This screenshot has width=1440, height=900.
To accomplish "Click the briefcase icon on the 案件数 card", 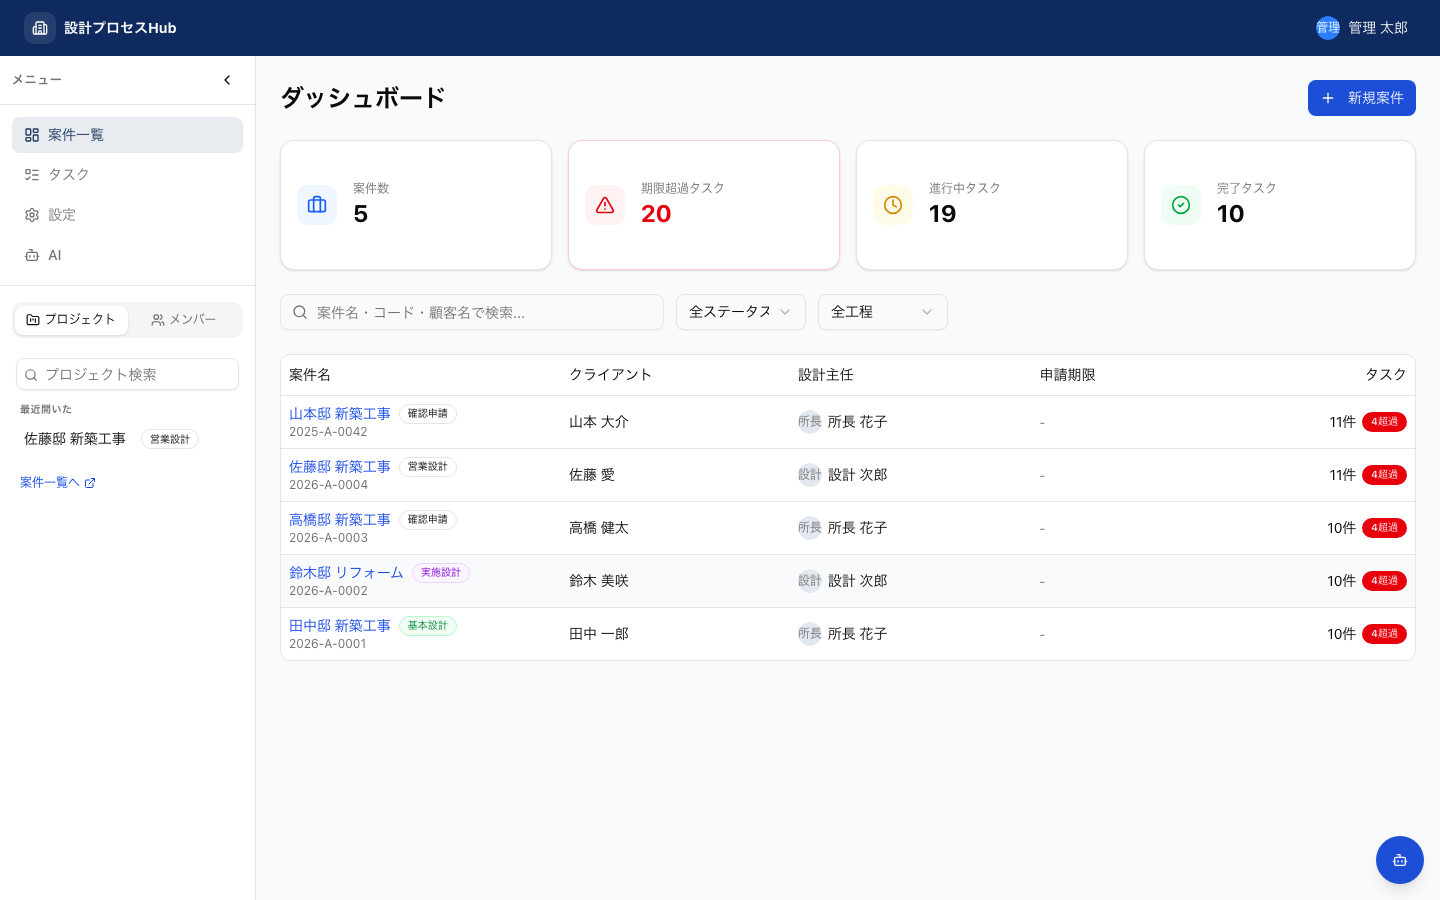I will [x=317, y=204].
